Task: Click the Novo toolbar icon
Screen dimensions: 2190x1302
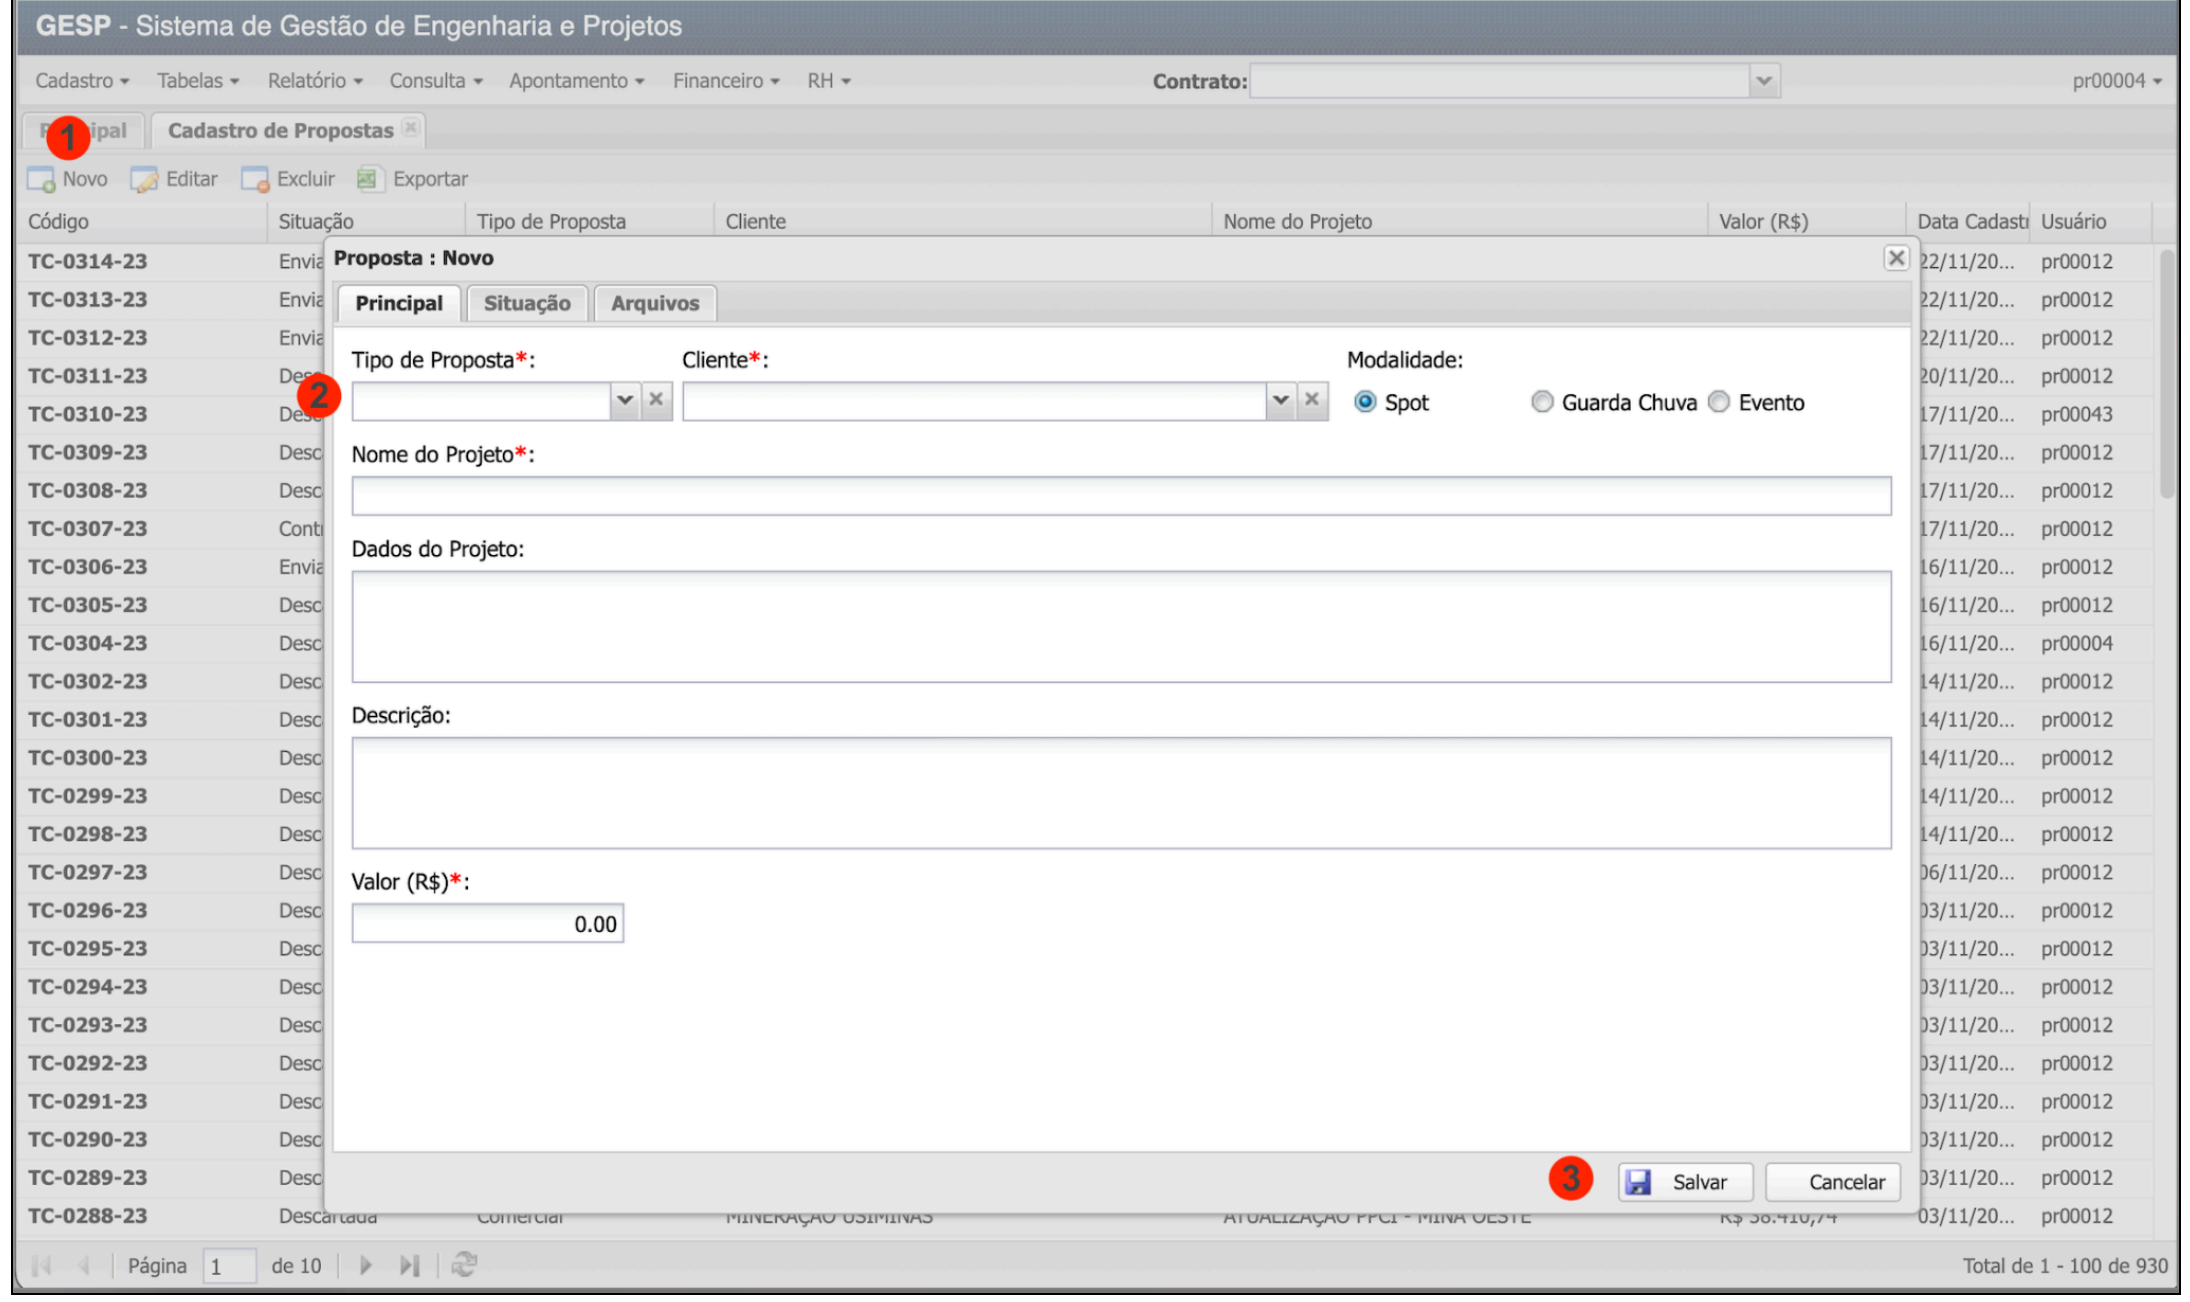Action: [x=41, y=179]
